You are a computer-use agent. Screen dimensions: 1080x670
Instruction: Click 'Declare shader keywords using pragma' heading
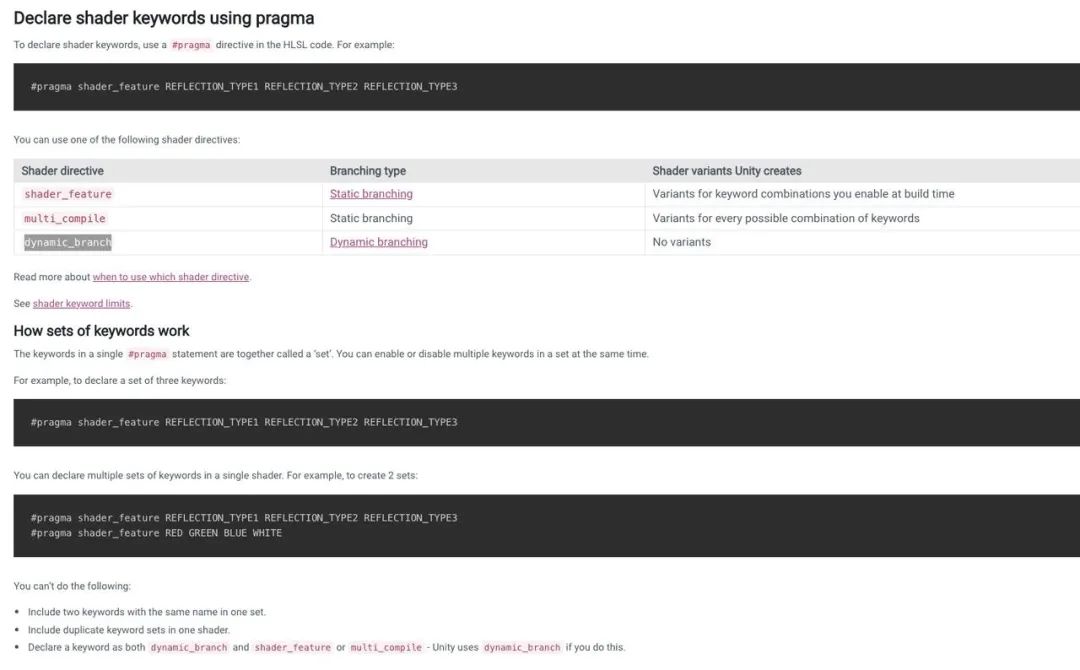tap(164, 18)
